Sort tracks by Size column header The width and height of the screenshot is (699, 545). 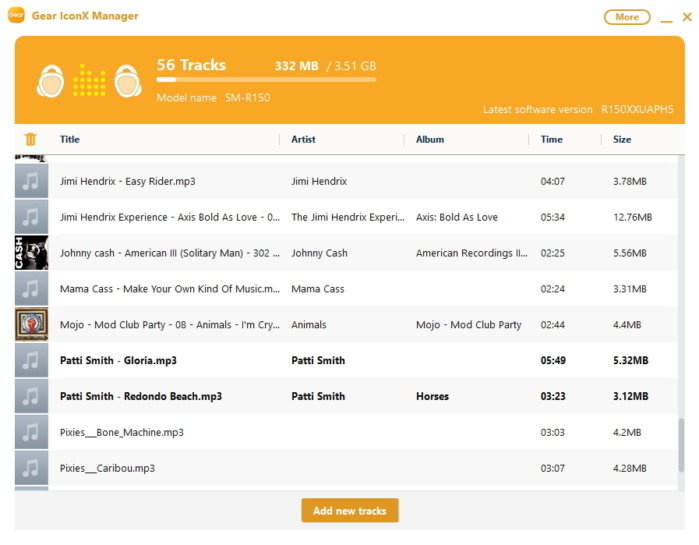pyautogui.click(x=622, y=139)
